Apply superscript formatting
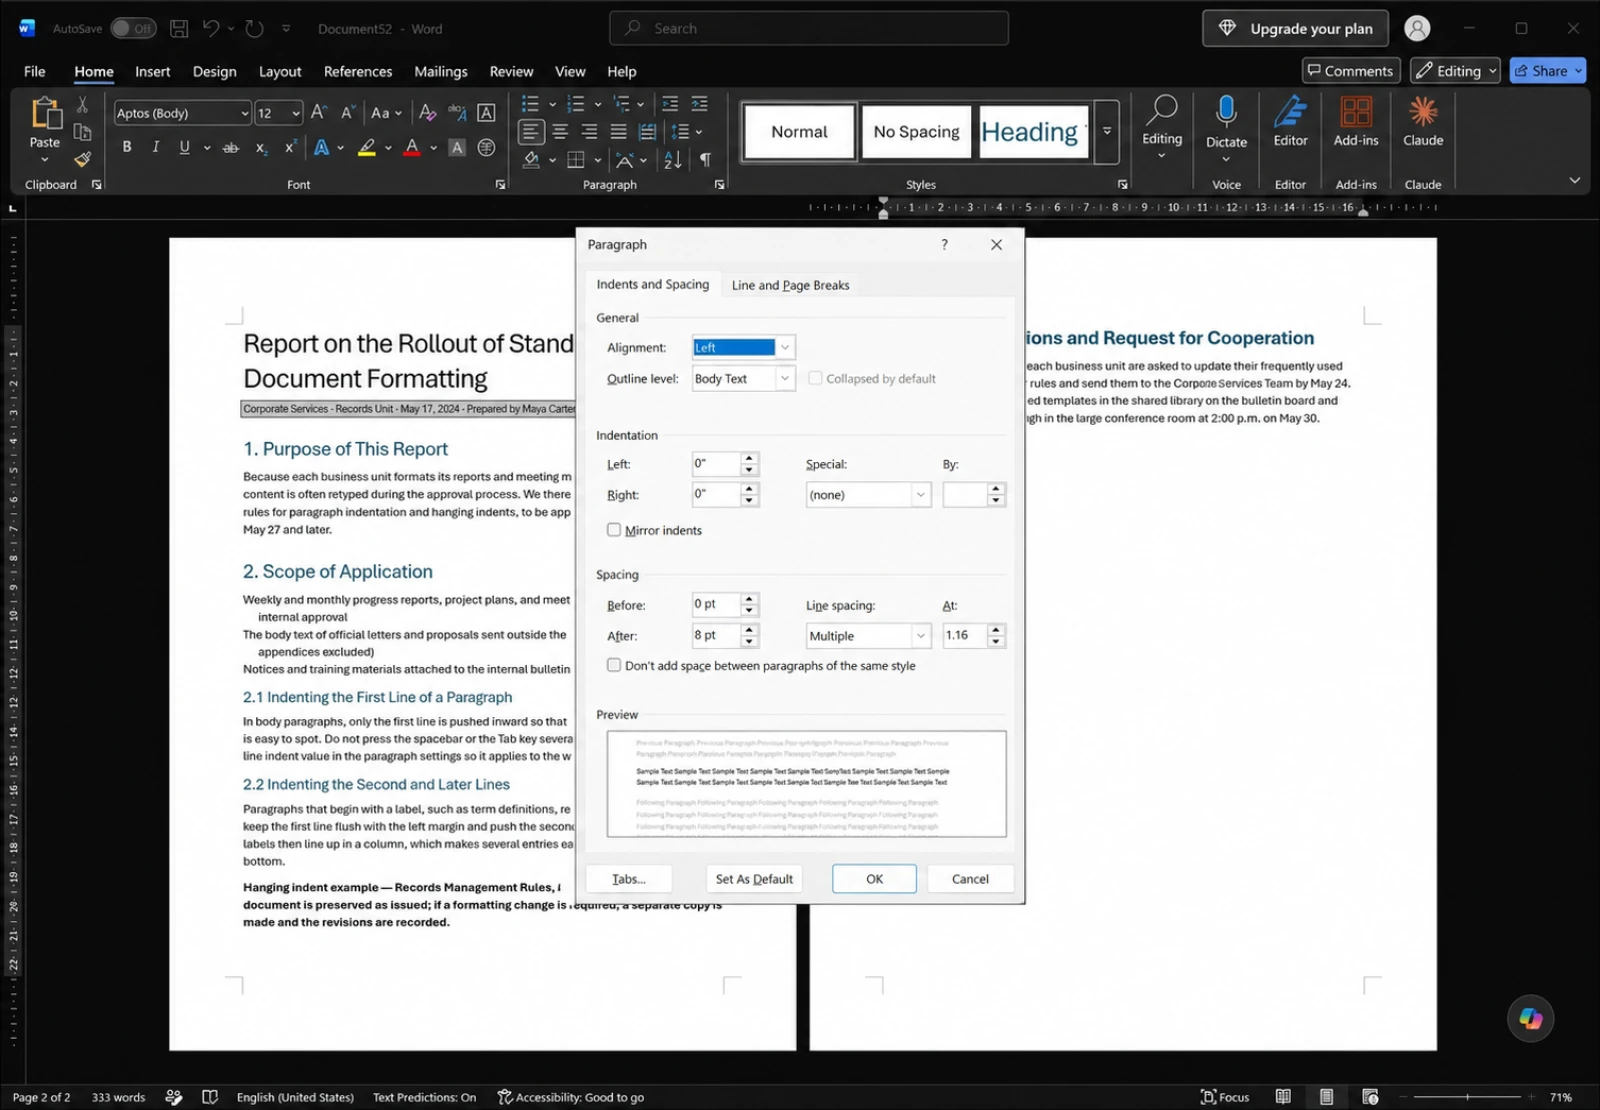The height and width of the screenshot is (1110, 1600). pyautogui.click(x=290, y=147)
